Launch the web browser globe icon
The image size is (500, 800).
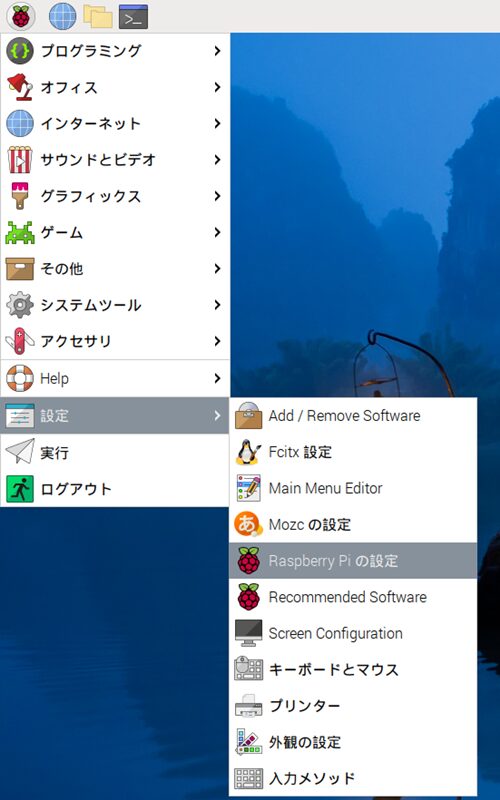click(62, 16)
